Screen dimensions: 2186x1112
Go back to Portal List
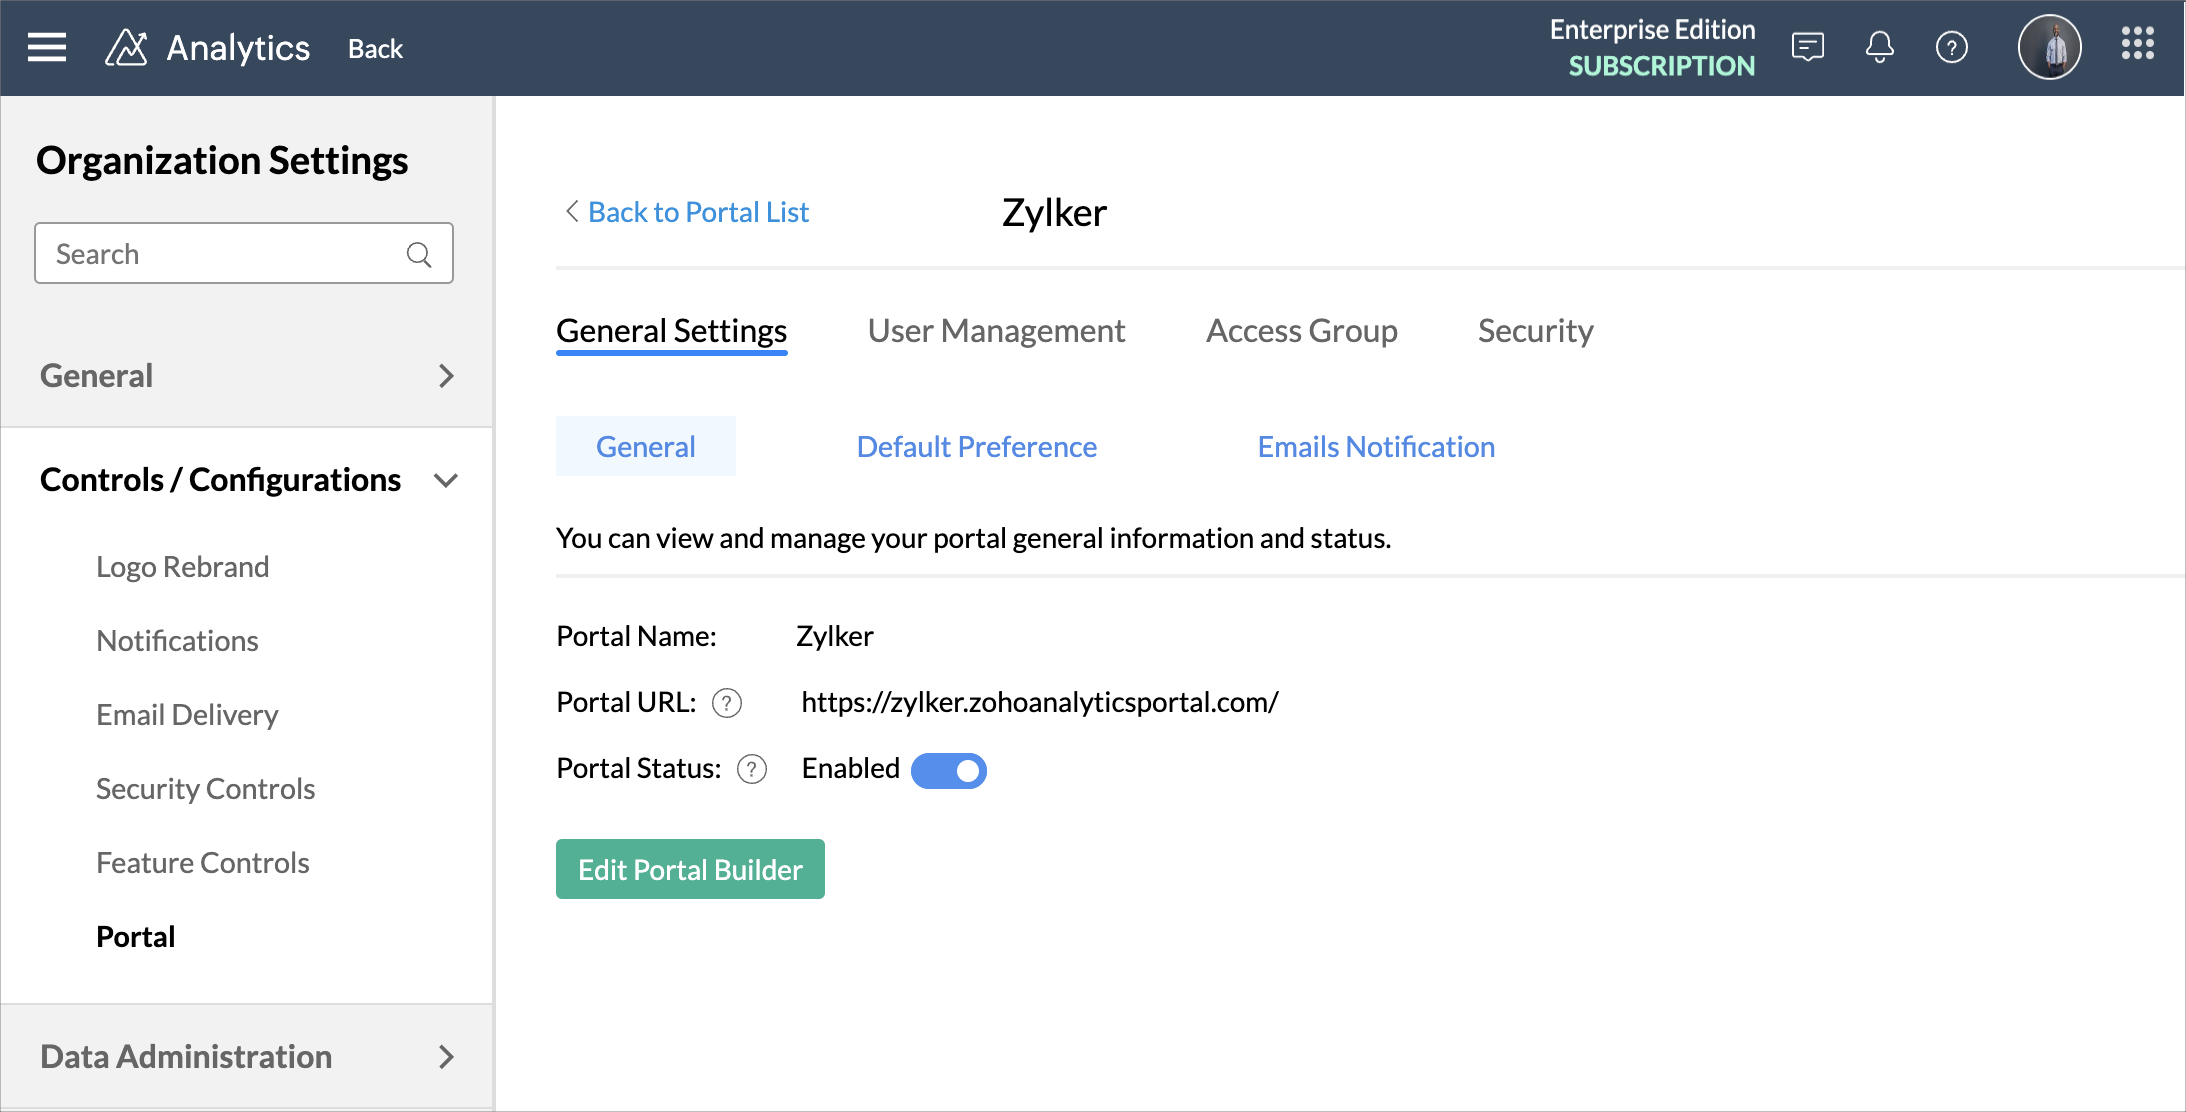coord(688,212)
